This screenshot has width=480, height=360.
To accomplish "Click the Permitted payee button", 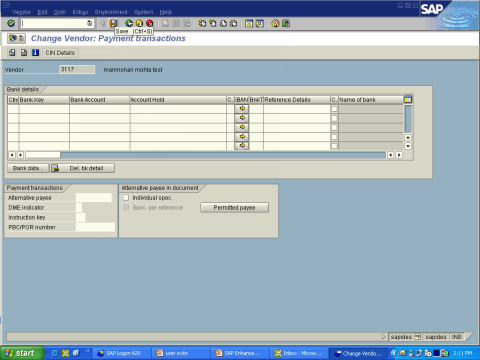I will click(234, 208).
